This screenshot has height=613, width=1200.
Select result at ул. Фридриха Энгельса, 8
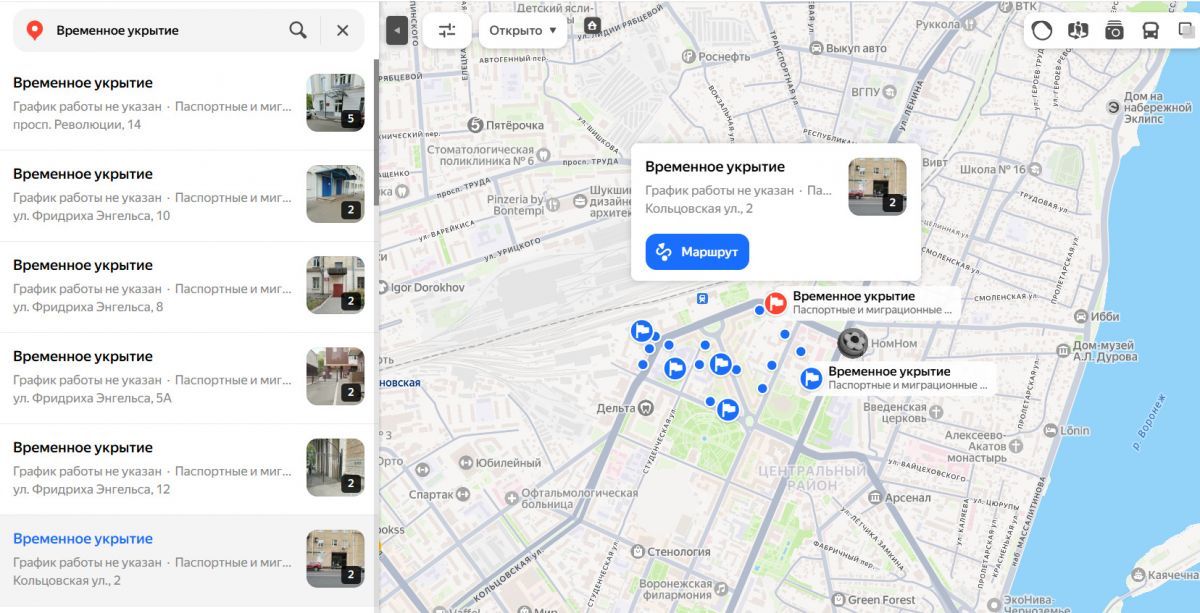pos(187,287)
